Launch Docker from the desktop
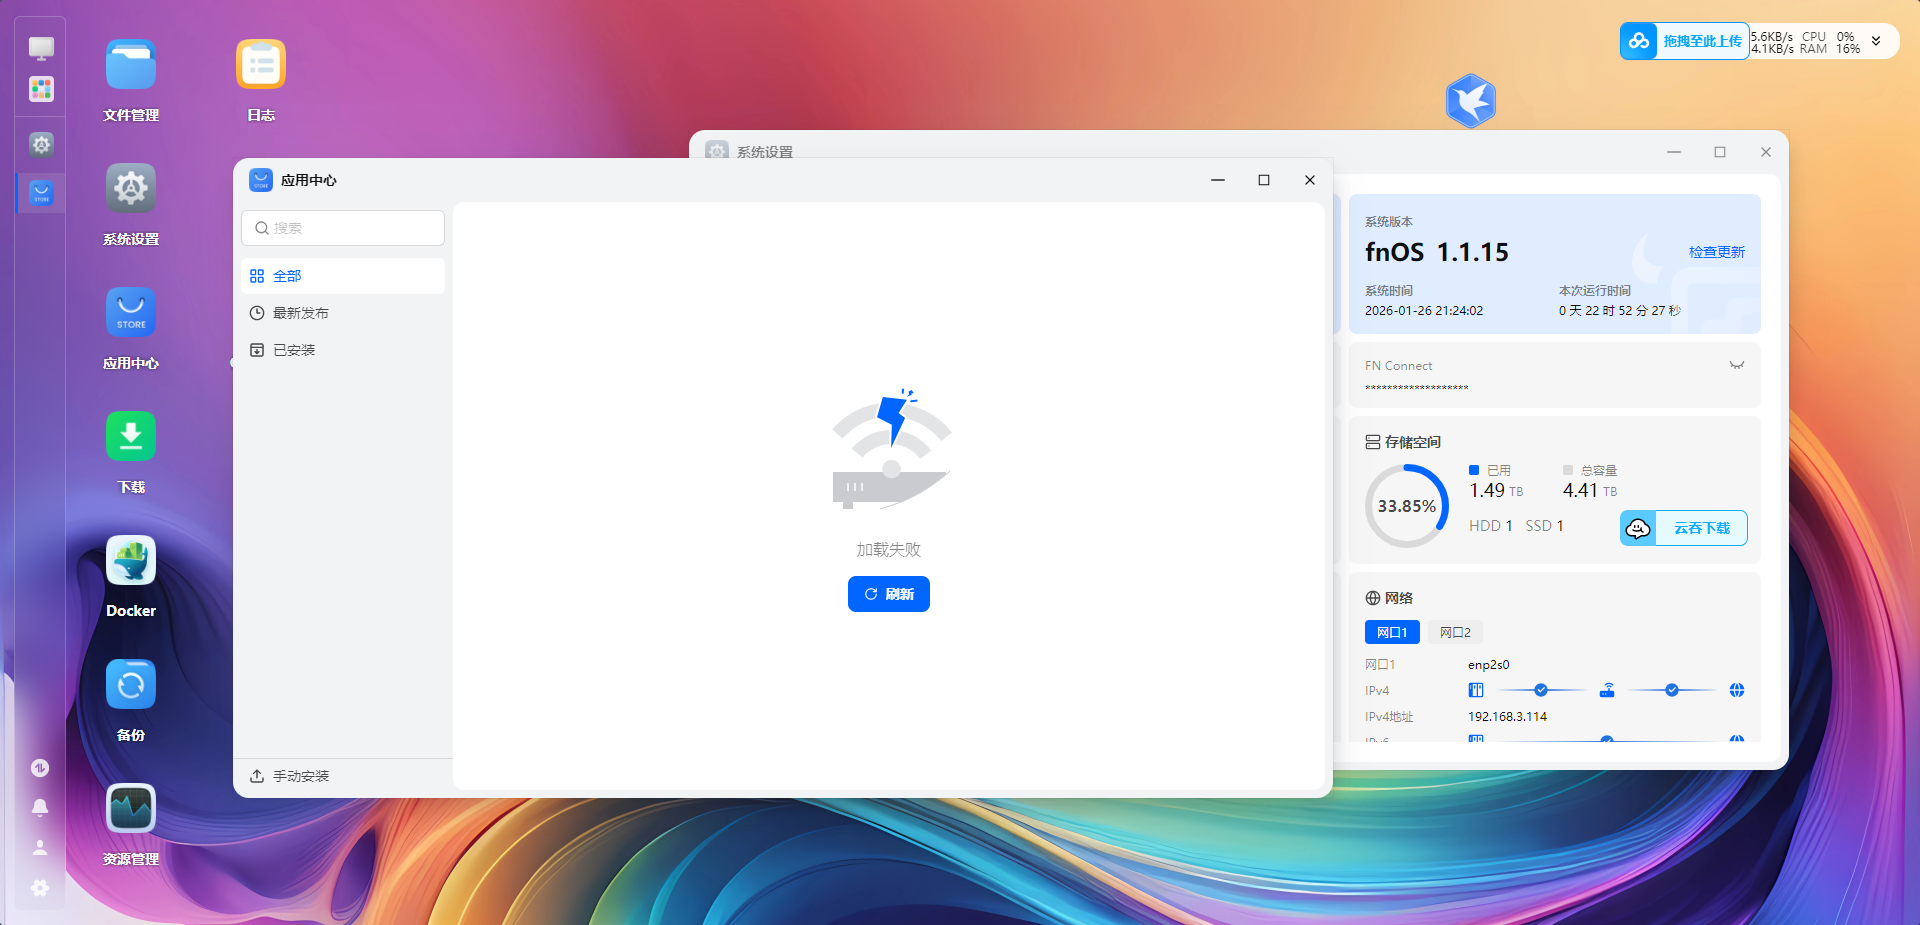1920x925 pixels. pos(131,561)
